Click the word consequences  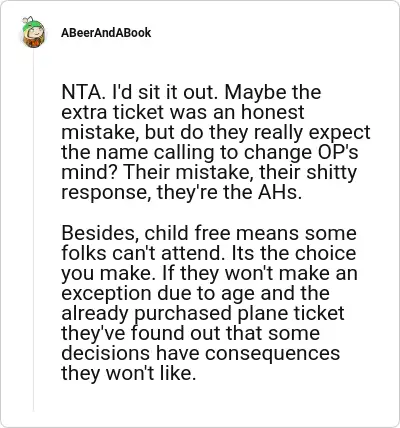[273, 354]
